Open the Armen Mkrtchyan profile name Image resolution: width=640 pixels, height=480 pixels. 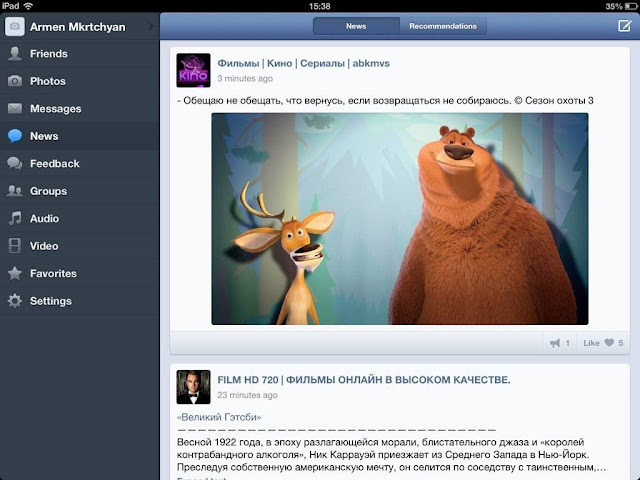78,27
